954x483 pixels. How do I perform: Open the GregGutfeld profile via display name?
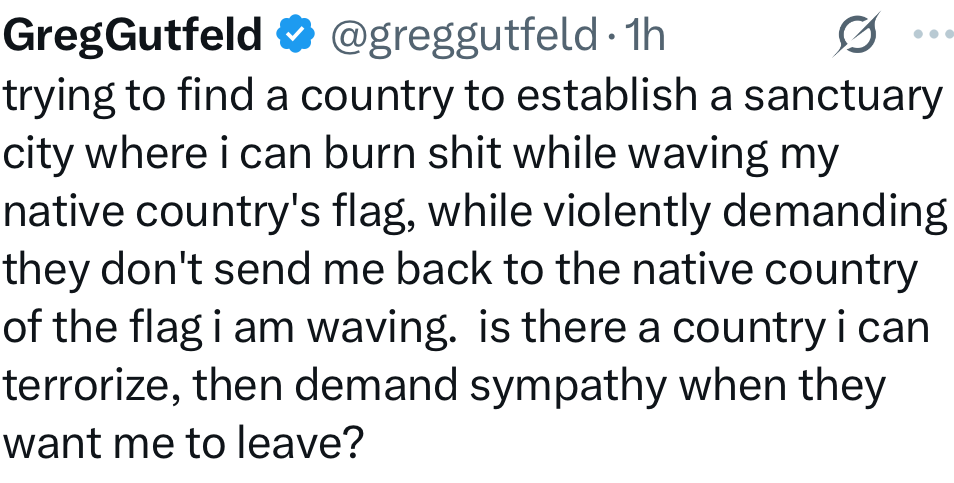click(133, 37)
